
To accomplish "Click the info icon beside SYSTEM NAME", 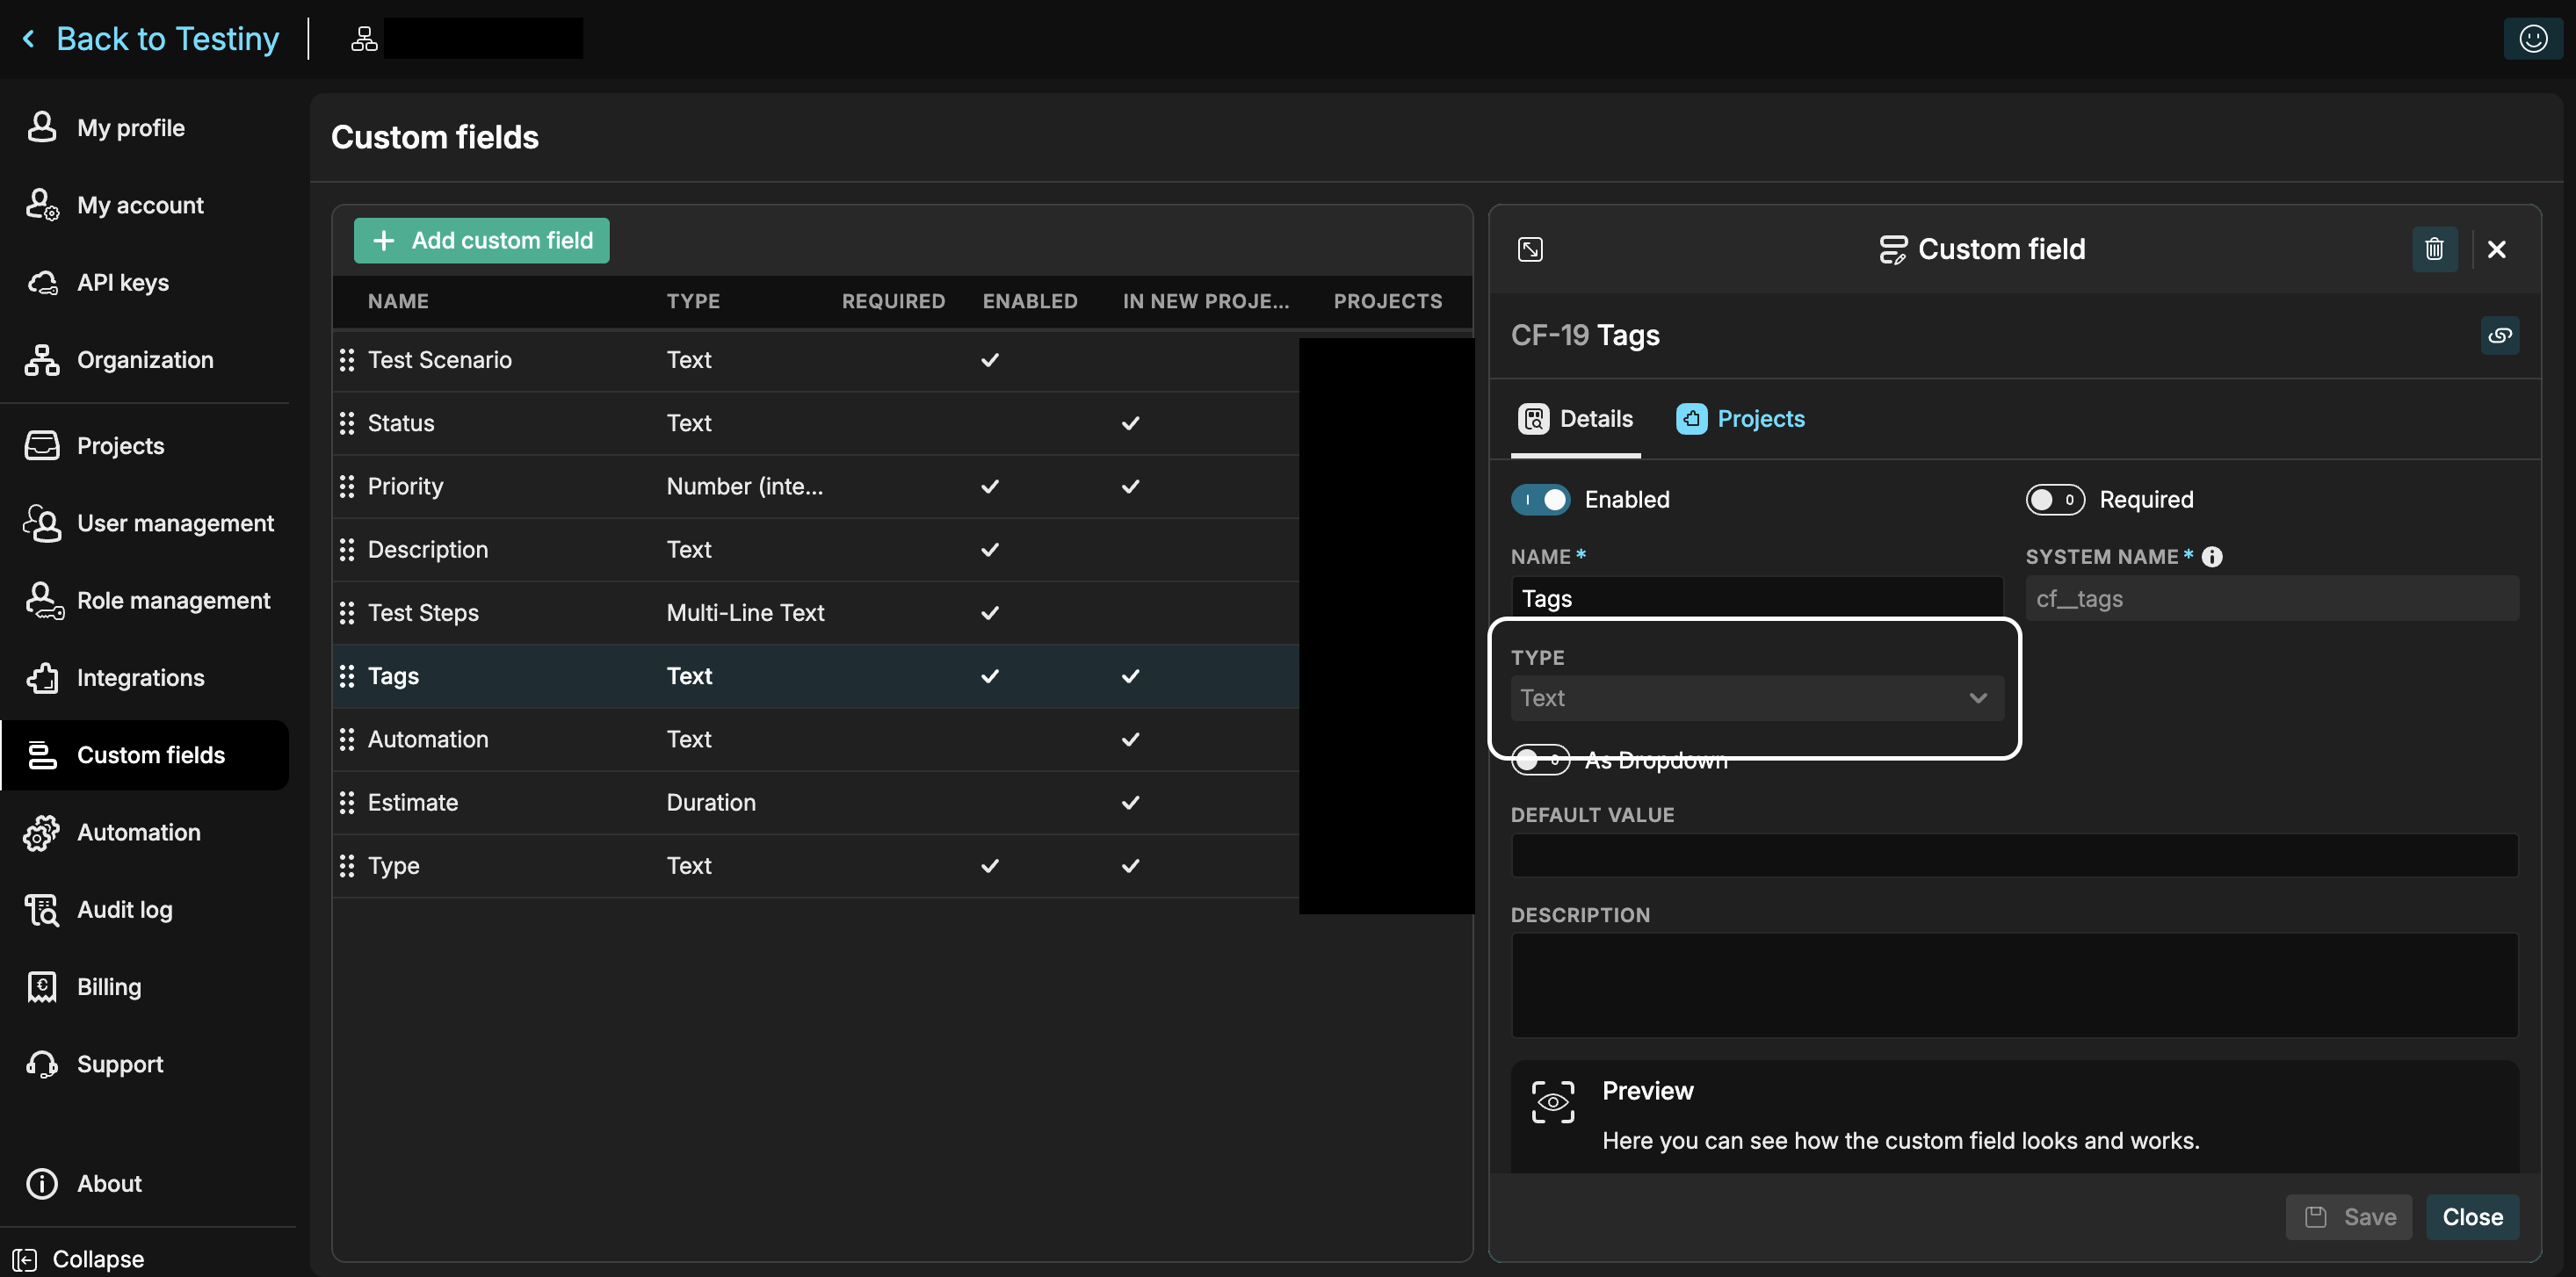I will tap(2212, 556).
